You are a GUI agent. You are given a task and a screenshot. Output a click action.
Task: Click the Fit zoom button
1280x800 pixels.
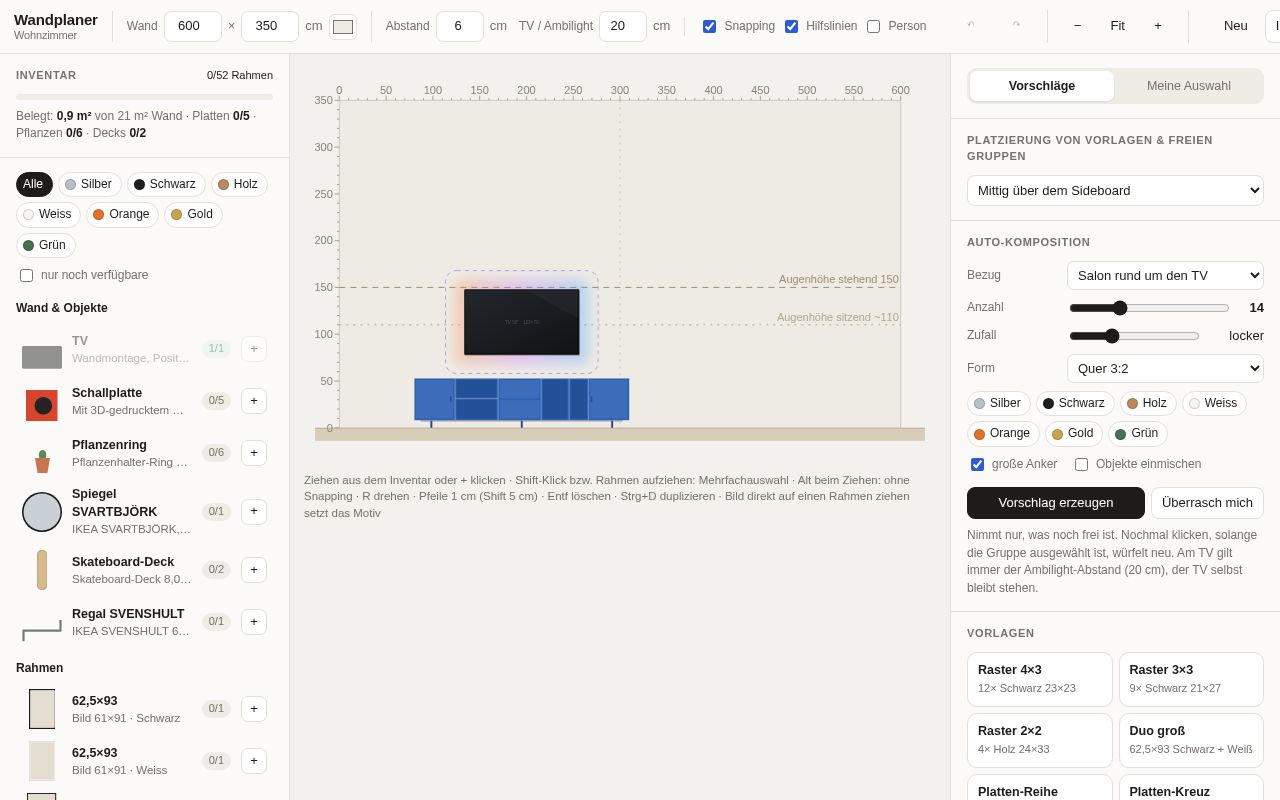tap(1117, 26)
